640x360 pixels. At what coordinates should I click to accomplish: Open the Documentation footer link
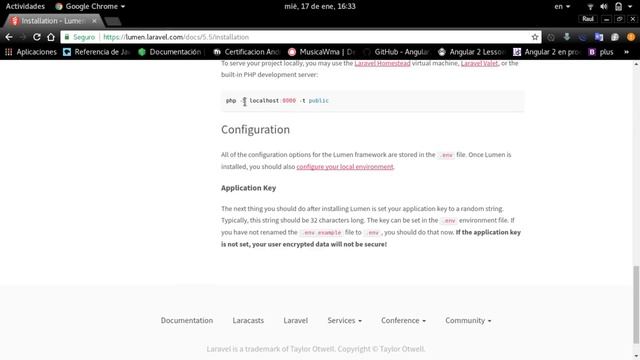[187, 320]
